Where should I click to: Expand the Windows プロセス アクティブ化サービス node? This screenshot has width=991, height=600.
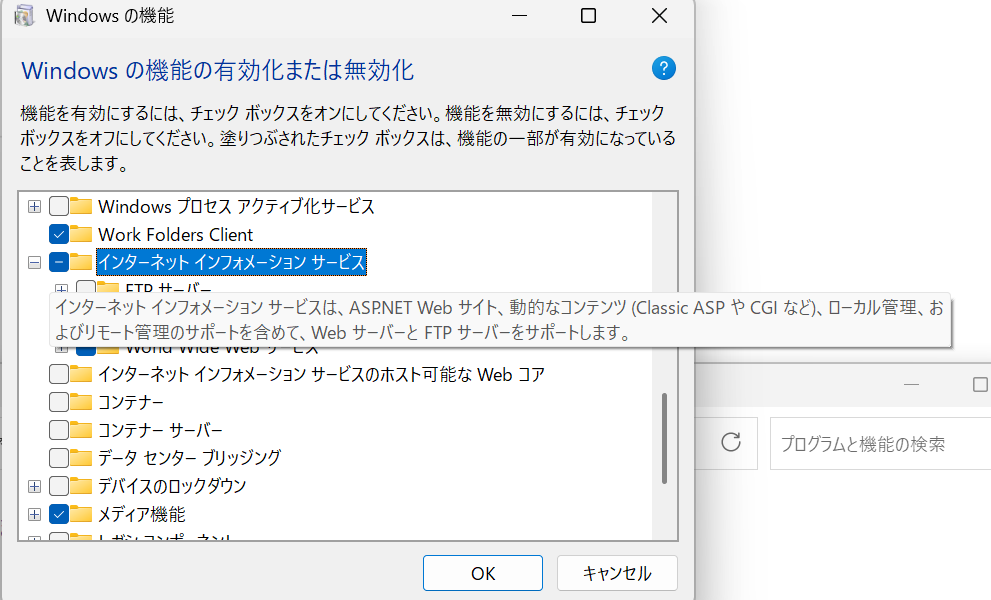[x=35, y=206]
